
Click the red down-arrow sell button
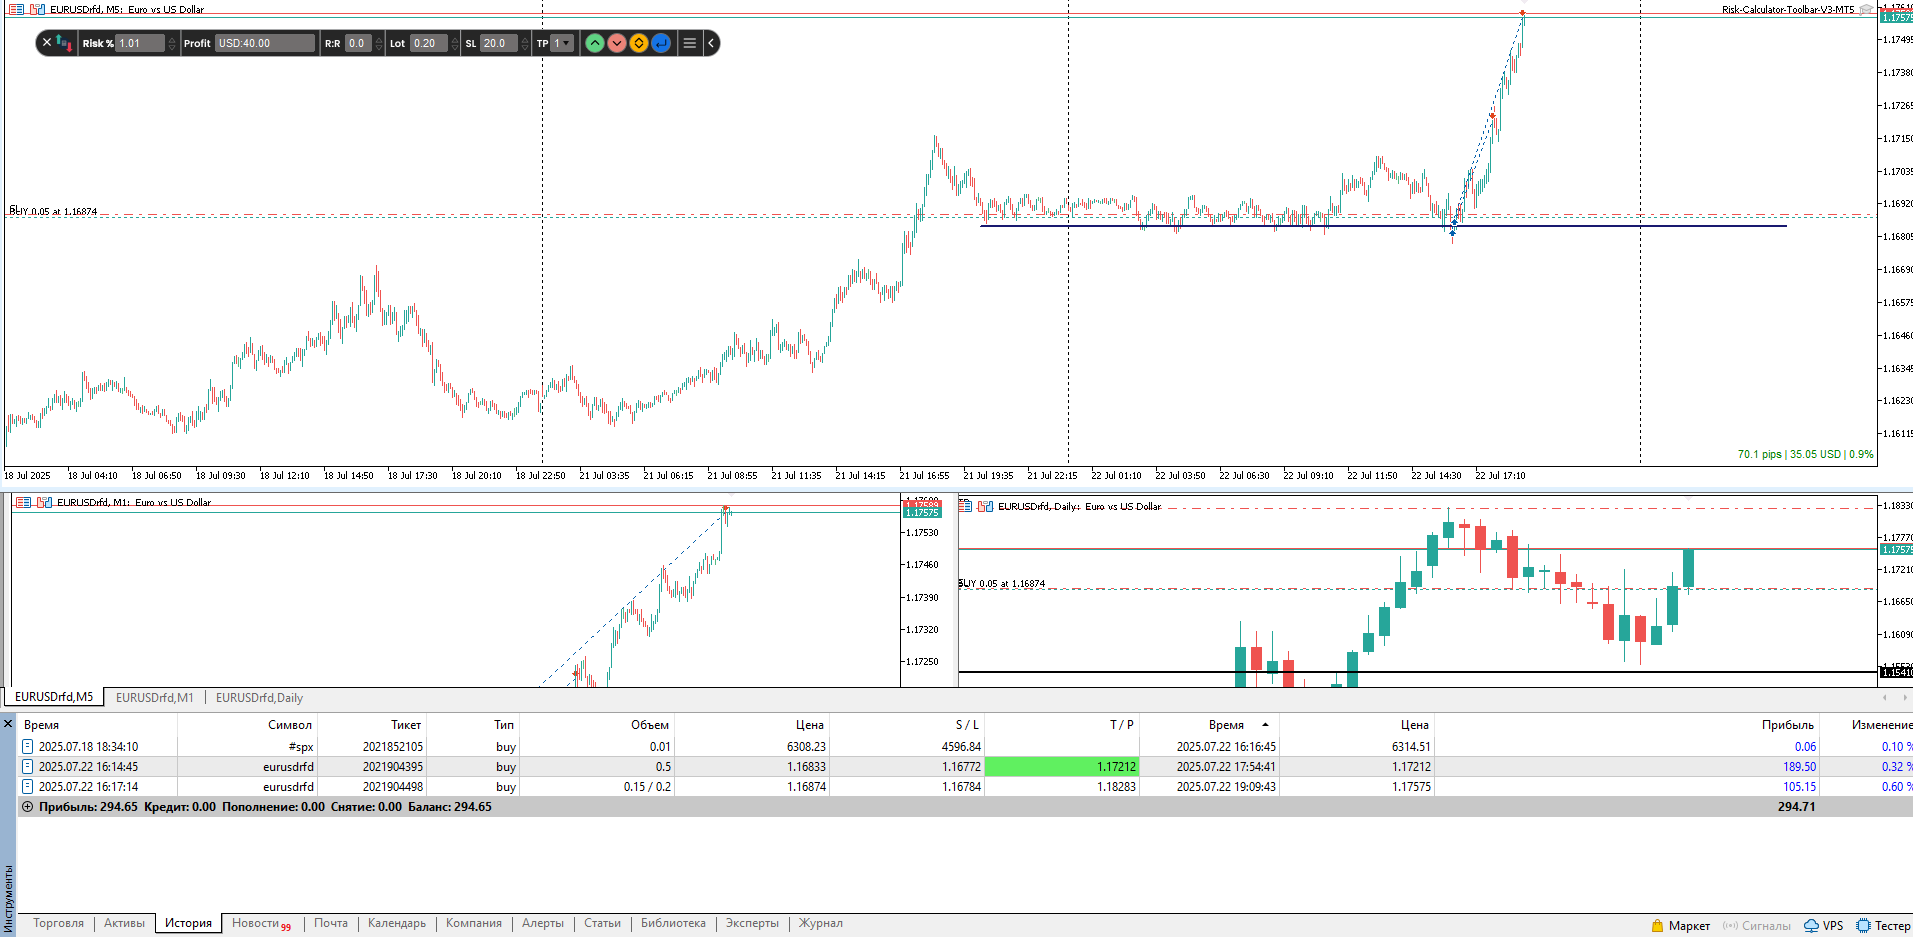(617, 43)
